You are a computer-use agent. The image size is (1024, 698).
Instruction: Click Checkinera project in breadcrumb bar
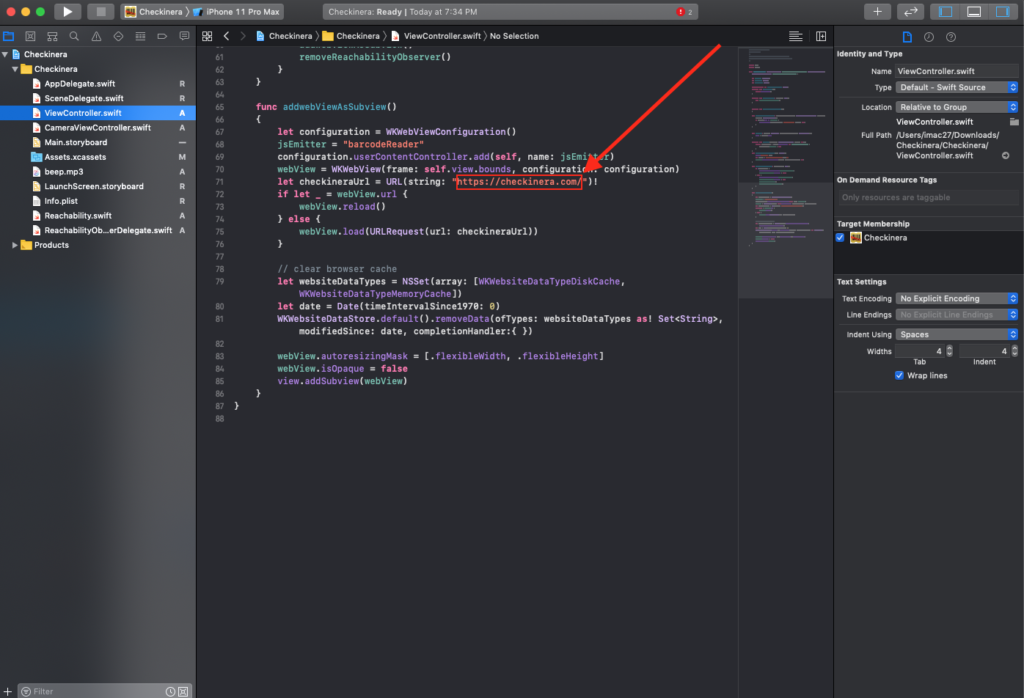coord(284,37)
